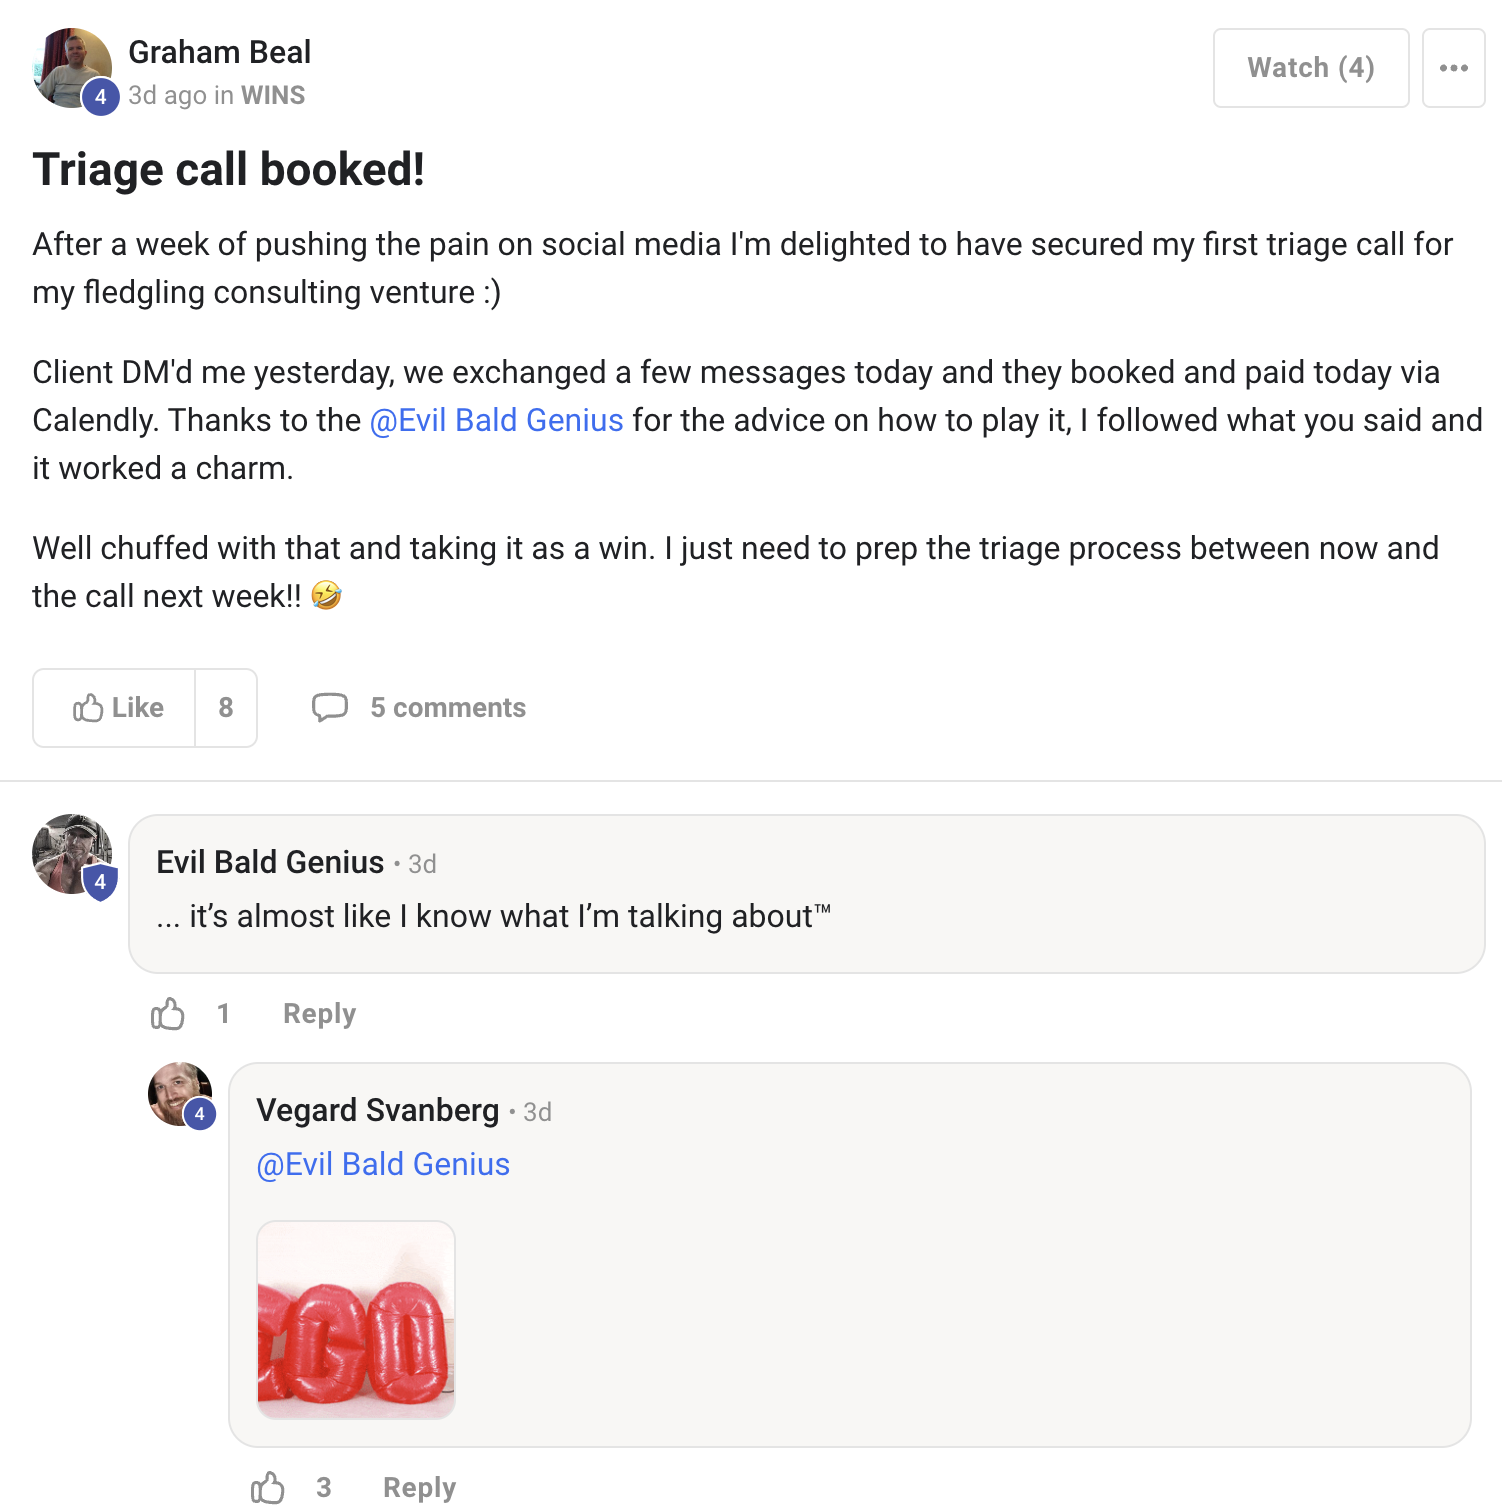Reply to Evil Bald Genius's comment
Screen dimensions: 1502x1511
click(319, 1013)
